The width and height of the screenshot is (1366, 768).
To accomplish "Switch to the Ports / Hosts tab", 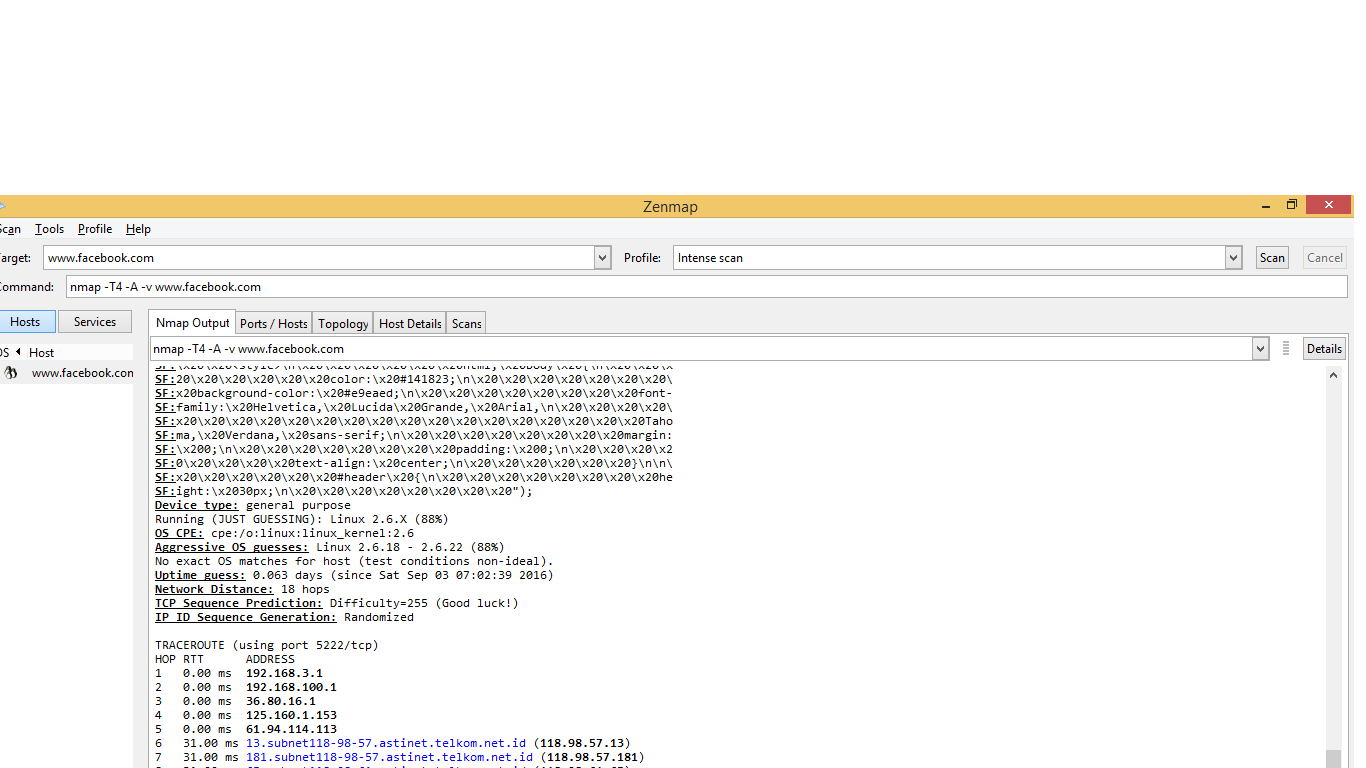I will pos(273,322).
